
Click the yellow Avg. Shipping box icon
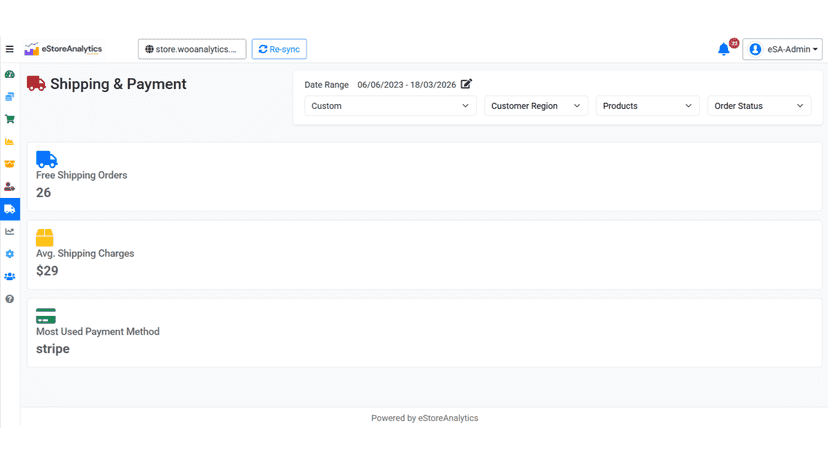click(x=44, y=238)
